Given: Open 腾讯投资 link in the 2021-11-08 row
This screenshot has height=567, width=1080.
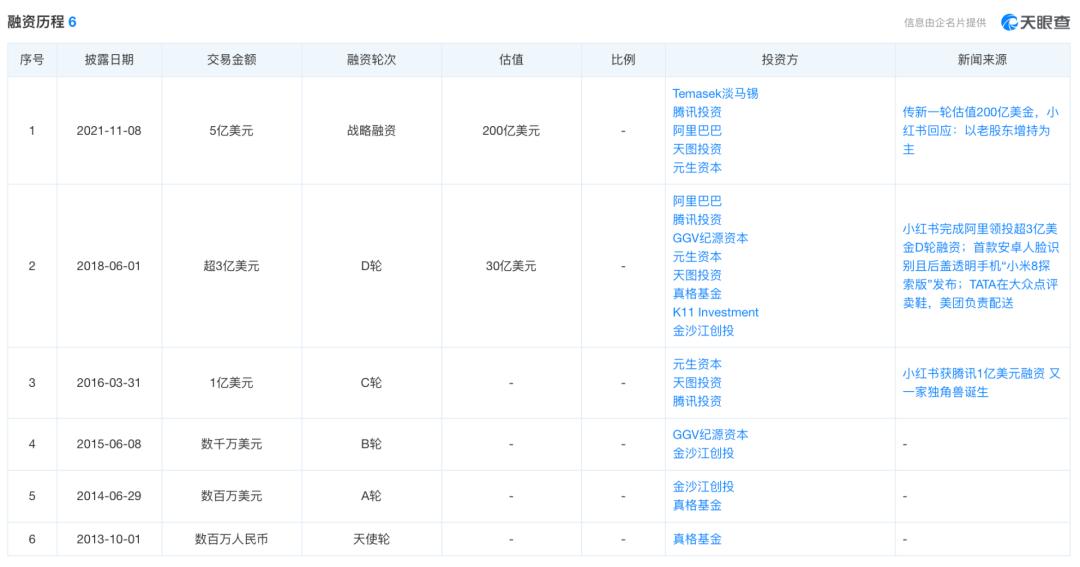Looking at the screenshot, I should coord(697,112).
